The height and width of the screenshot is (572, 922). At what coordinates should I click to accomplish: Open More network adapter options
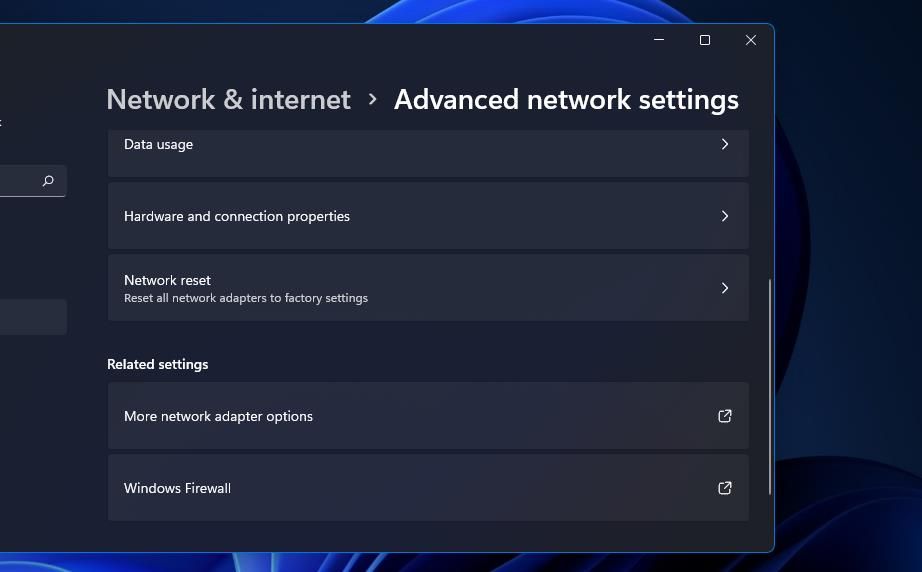coord(428,416)
